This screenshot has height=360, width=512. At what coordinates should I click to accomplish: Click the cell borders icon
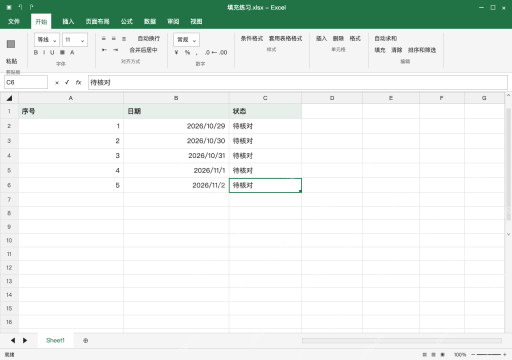(x=62, y=52)
